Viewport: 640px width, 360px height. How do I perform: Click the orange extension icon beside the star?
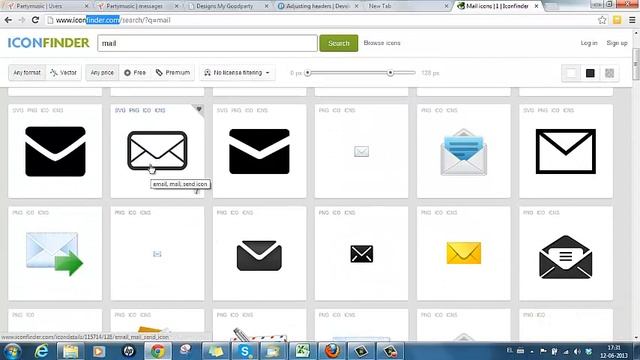coord(617,20)
